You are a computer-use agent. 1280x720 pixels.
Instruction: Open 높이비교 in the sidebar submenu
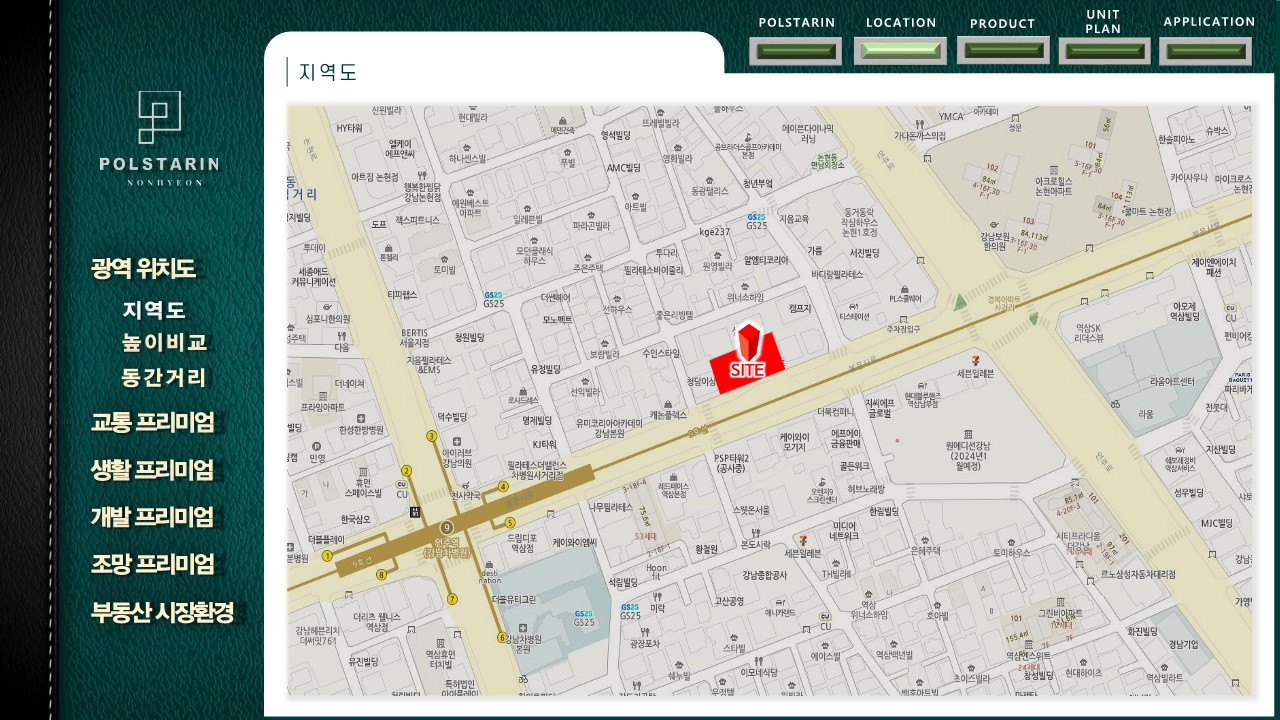(x=165, y=343)
